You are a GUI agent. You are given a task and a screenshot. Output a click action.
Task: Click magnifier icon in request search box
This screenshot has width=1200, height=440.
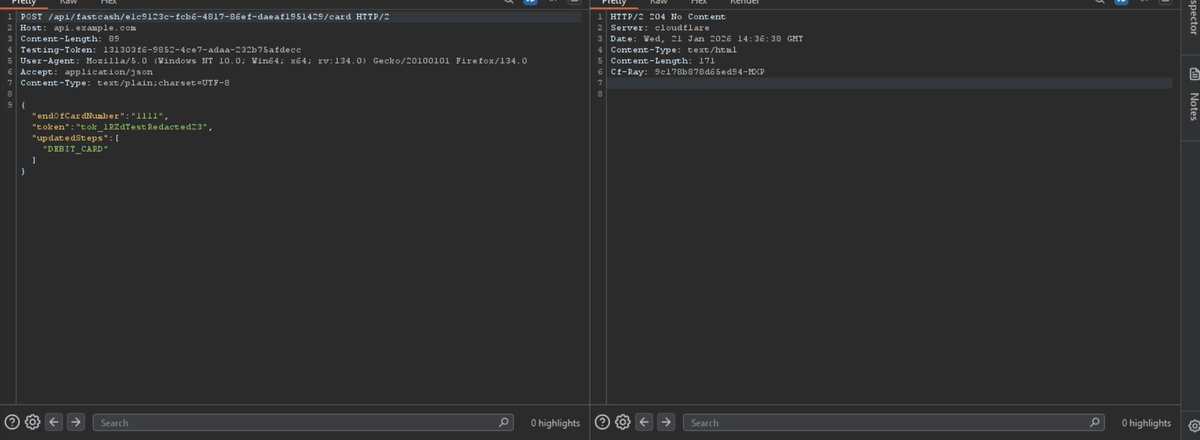point(506,422)
